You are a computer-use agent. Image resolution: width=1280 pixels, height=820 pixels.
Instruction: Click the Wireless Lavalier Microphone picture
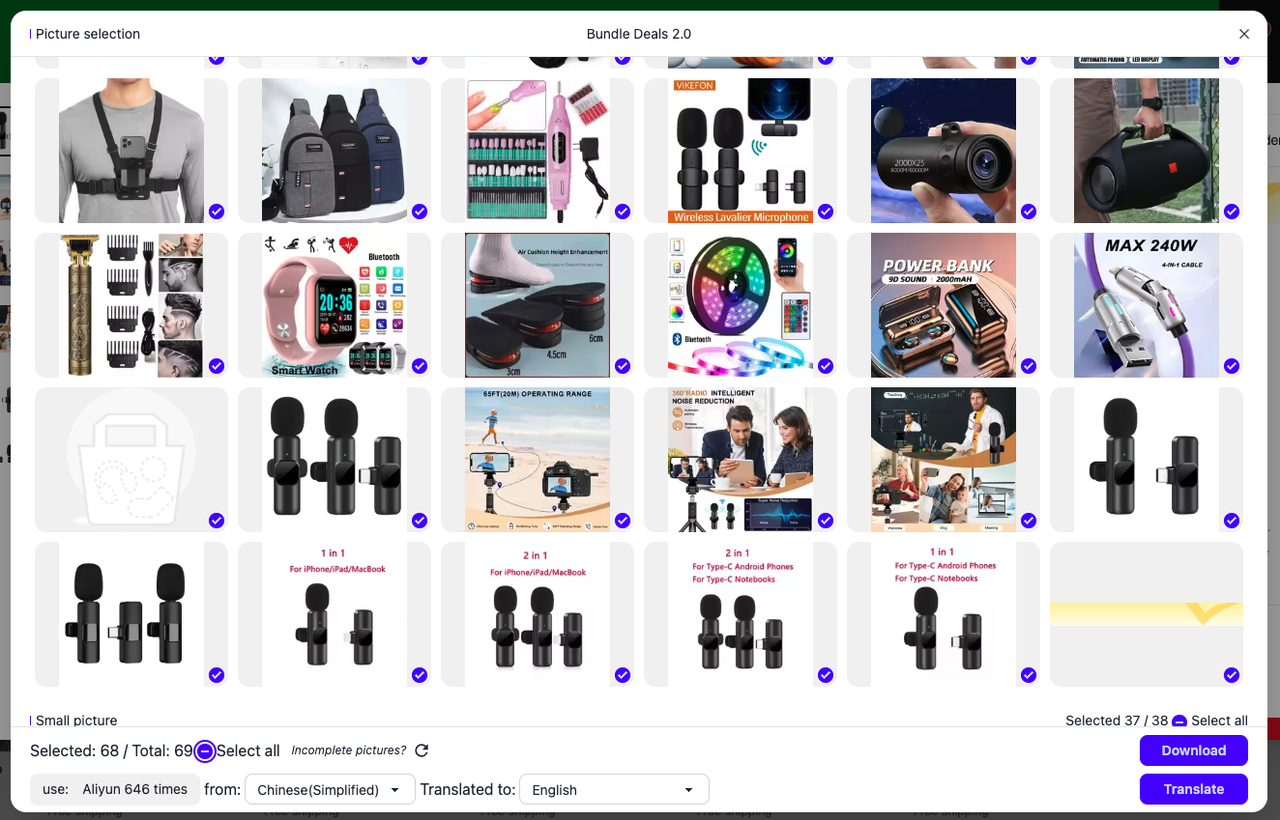click(740, 150)
